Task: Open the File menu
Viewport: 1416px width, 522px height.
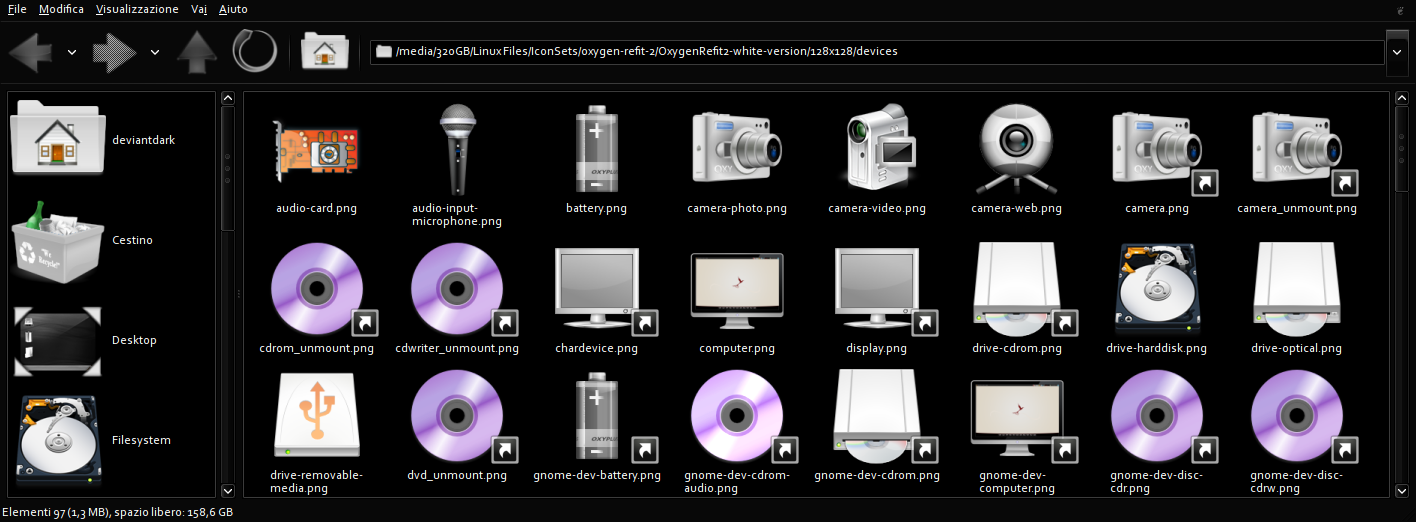Action: pyautogui.click(x=17, y=9)
